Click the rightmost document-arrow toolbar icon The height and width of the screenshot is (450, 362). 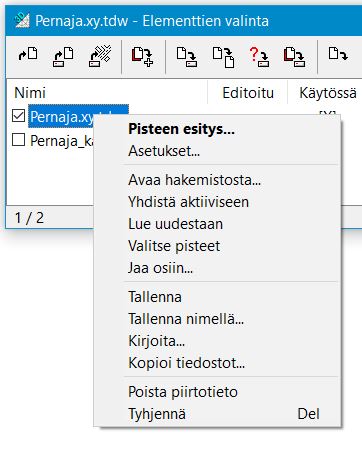coord(338,54)
